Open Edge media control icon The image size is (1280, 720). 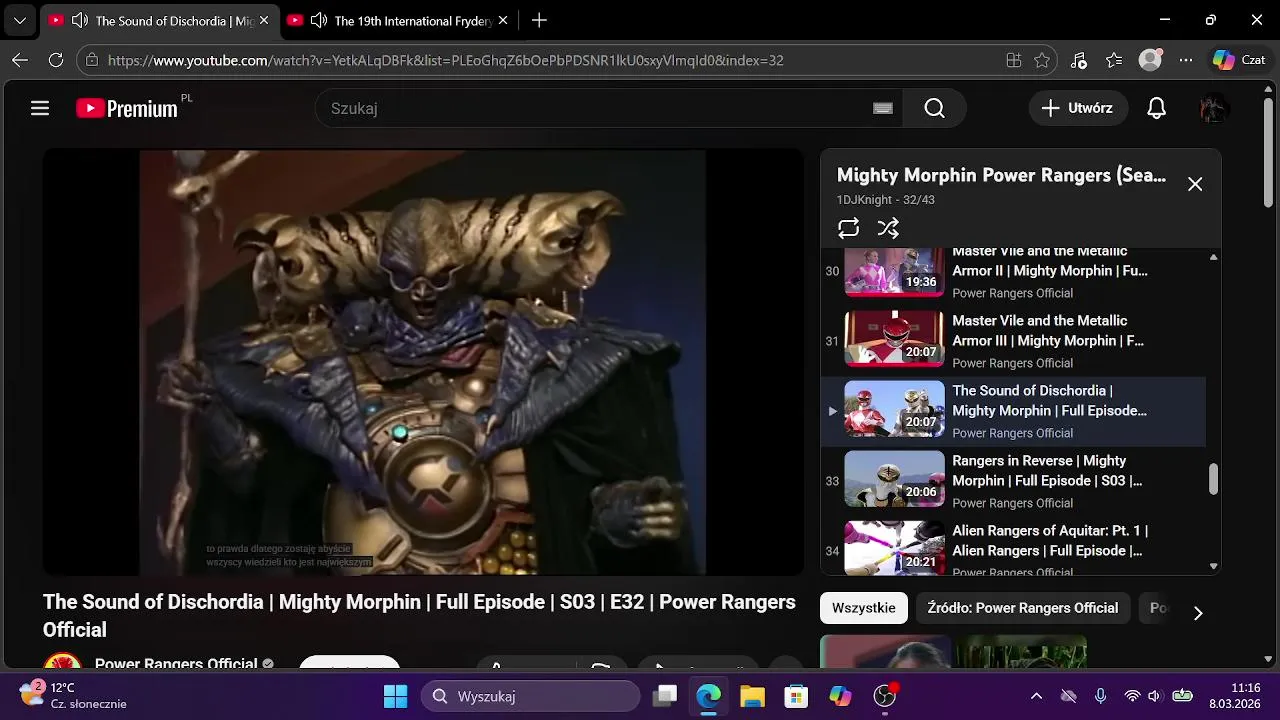[1078, 60]
